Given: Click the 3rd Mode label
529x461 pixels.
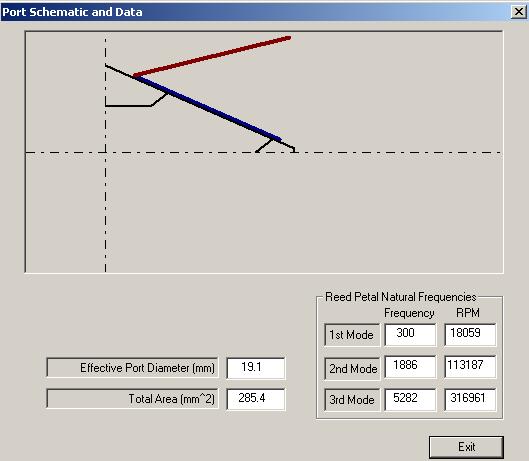Looking at the screenshot, I should coord(352,400).
